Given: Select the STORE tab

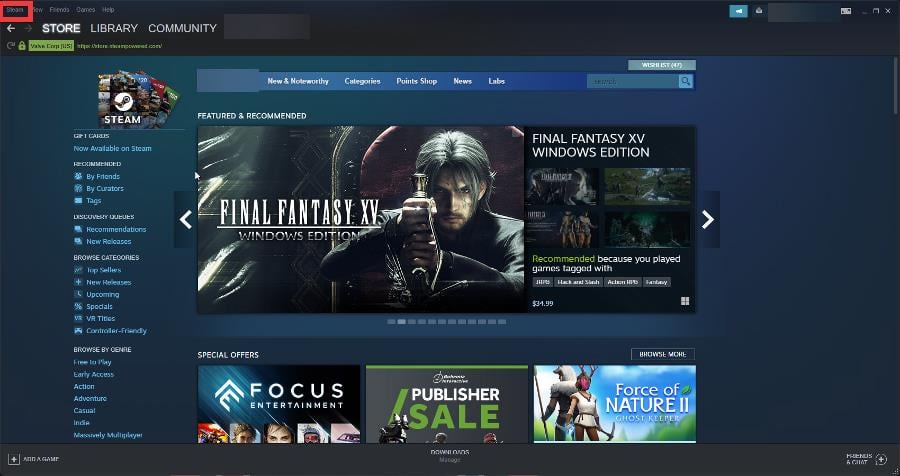Looking at the screenshot, I should click(61, 28).
